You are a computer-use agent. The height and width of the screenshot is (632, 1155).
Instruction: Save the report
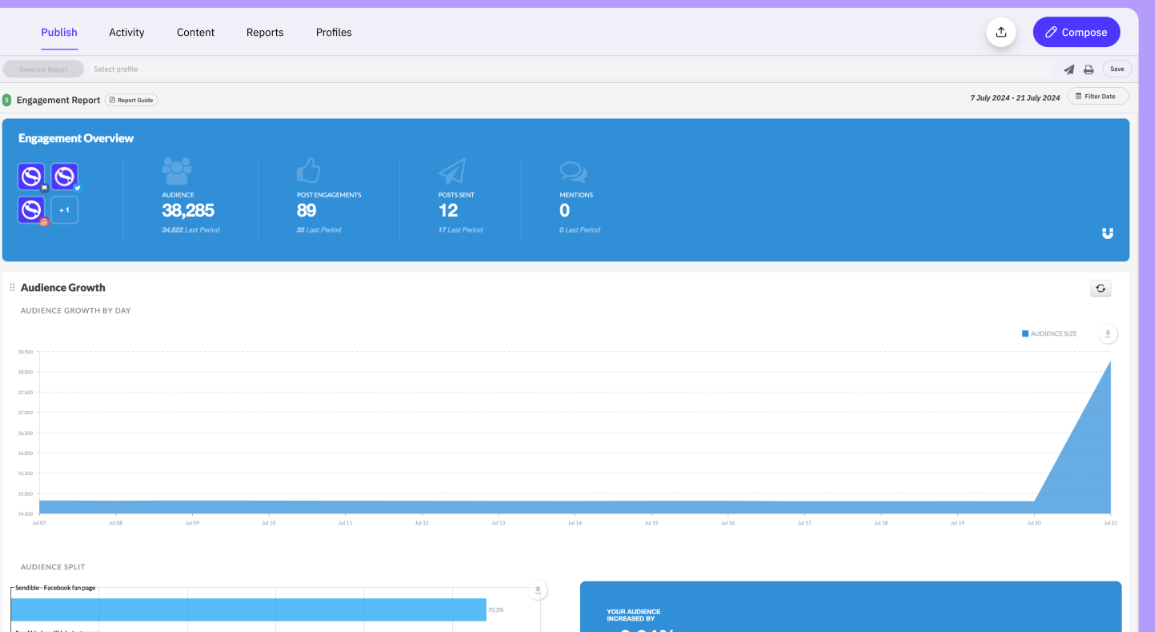pos(1117,69)
